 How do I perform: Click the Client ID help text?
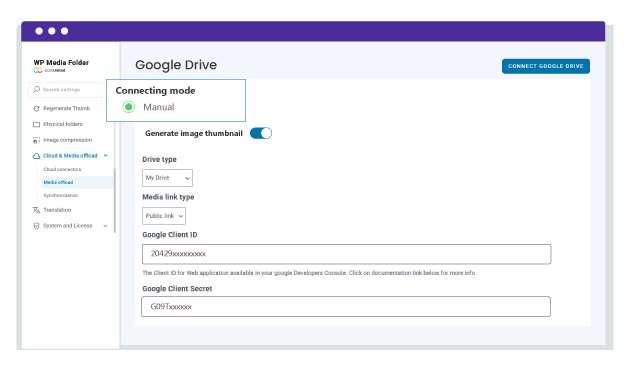[309, 273]
